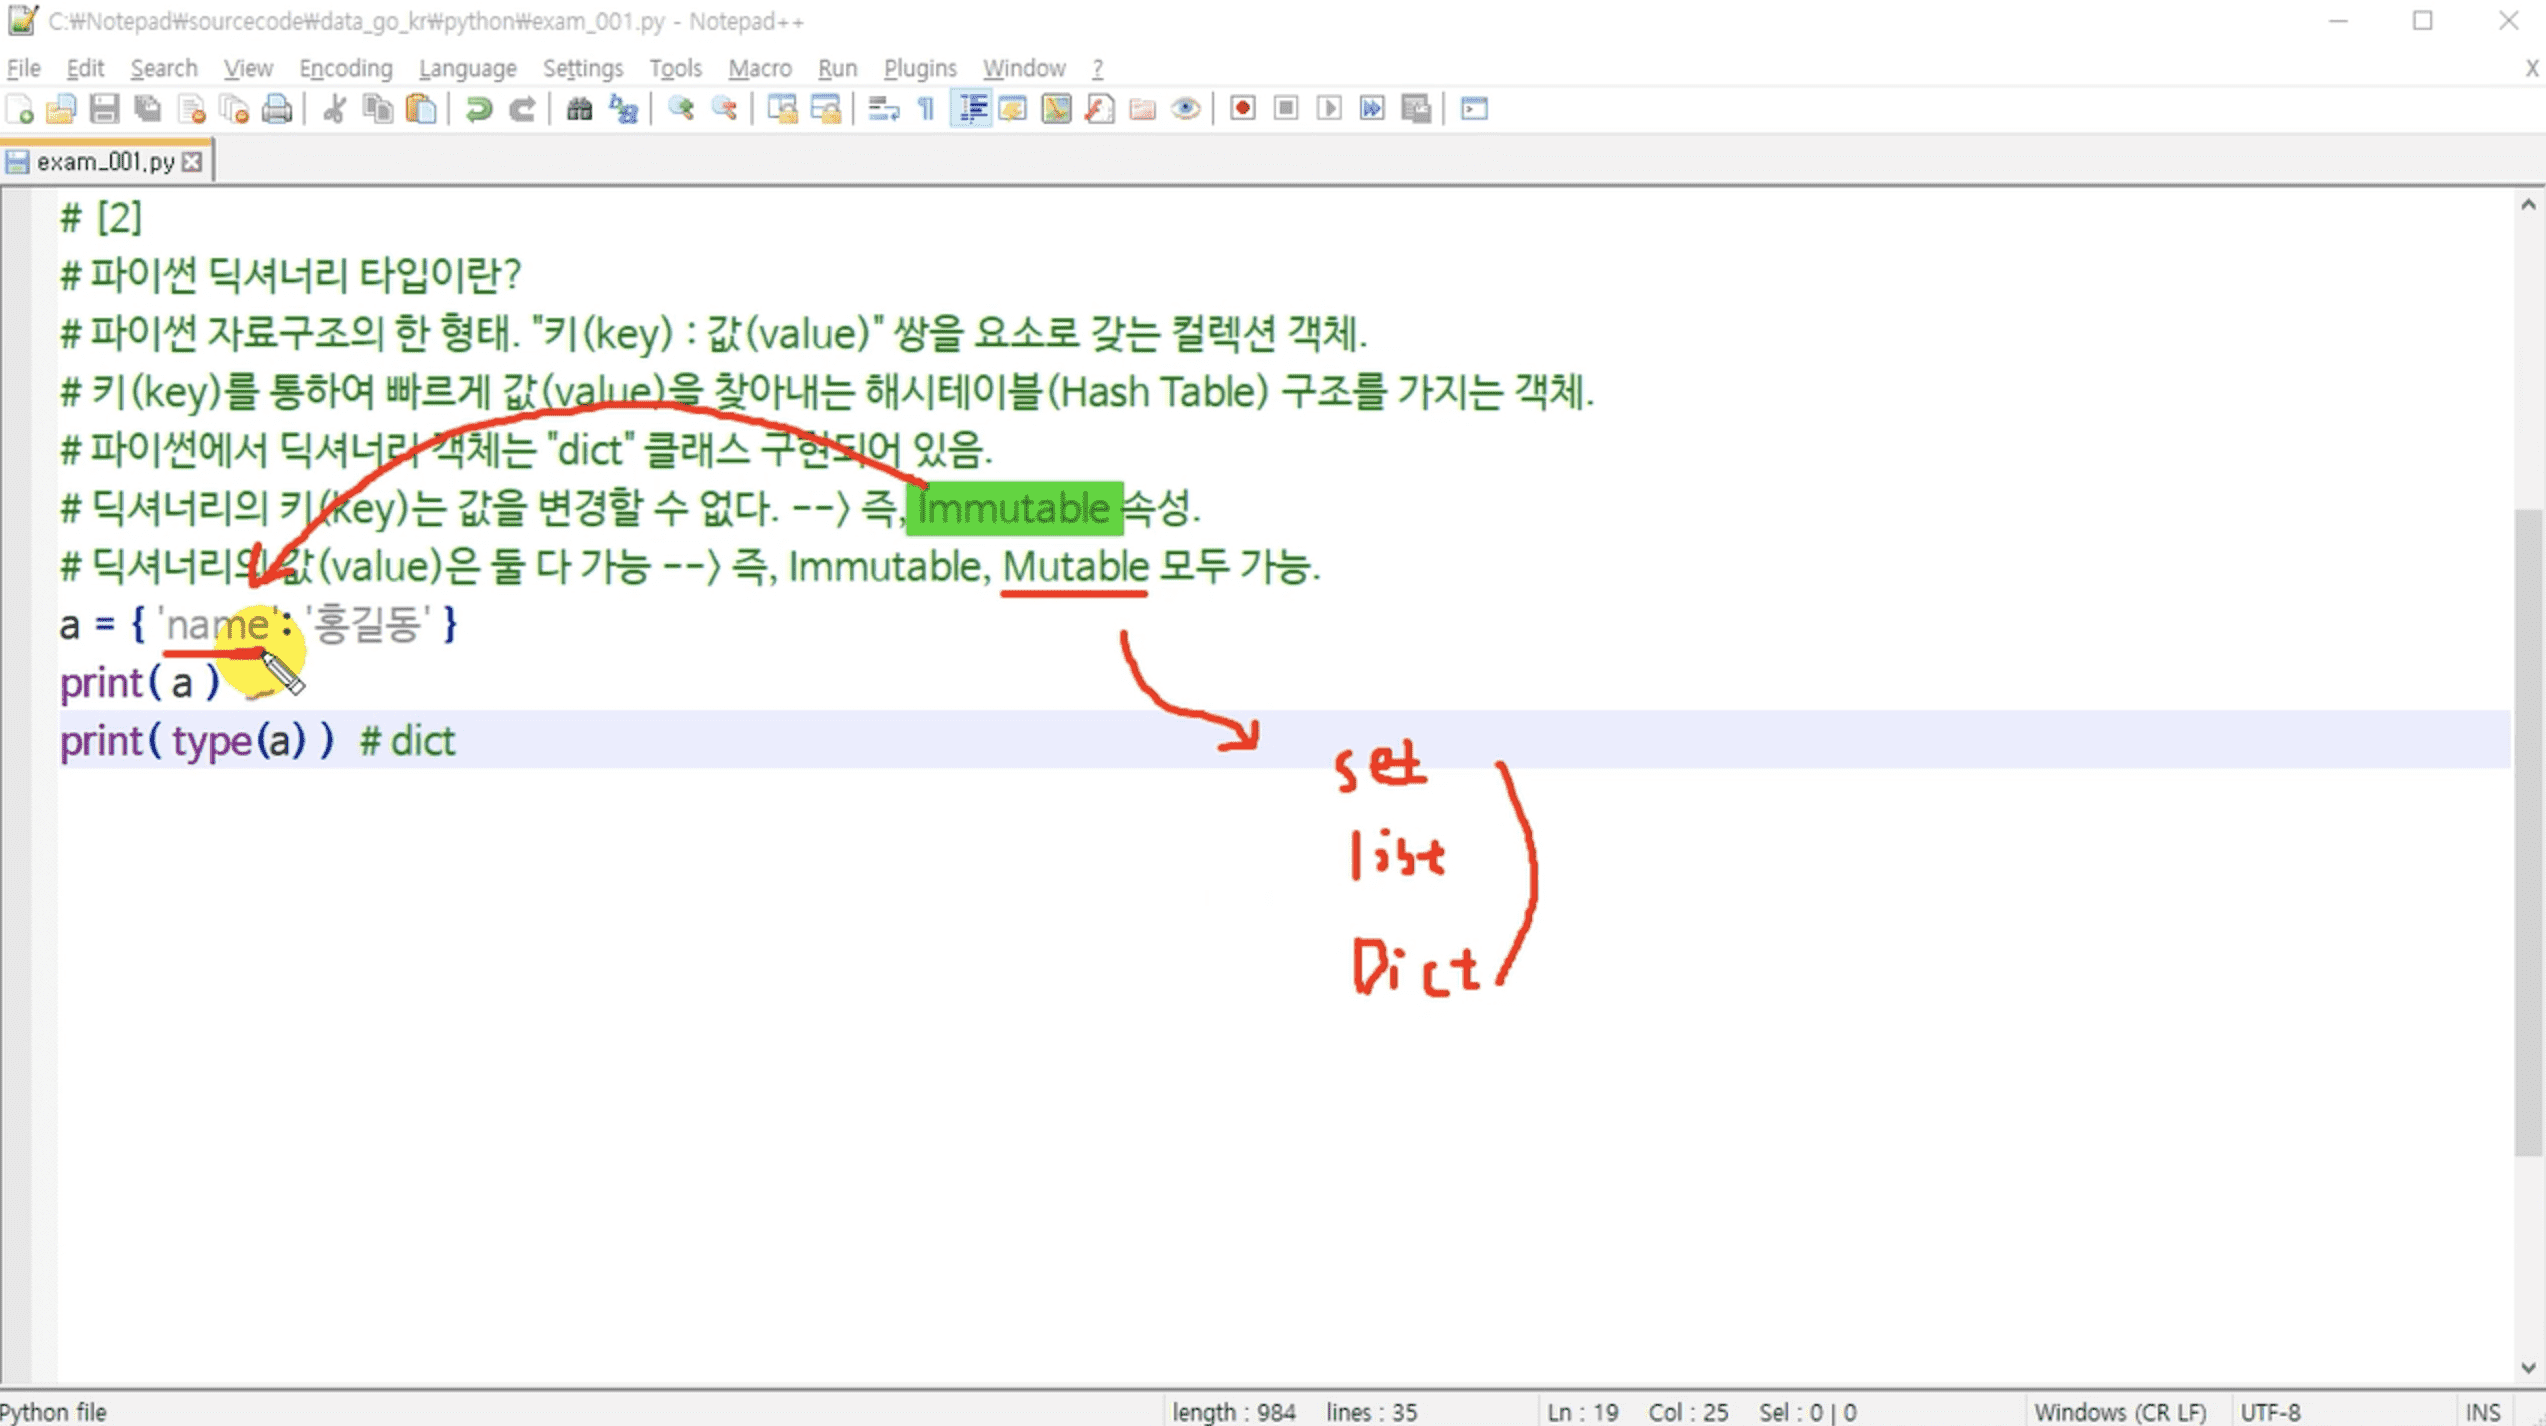This screenshot has width=2546, height=1426.
Task: Open the Language menu
Action: point(467,68)
